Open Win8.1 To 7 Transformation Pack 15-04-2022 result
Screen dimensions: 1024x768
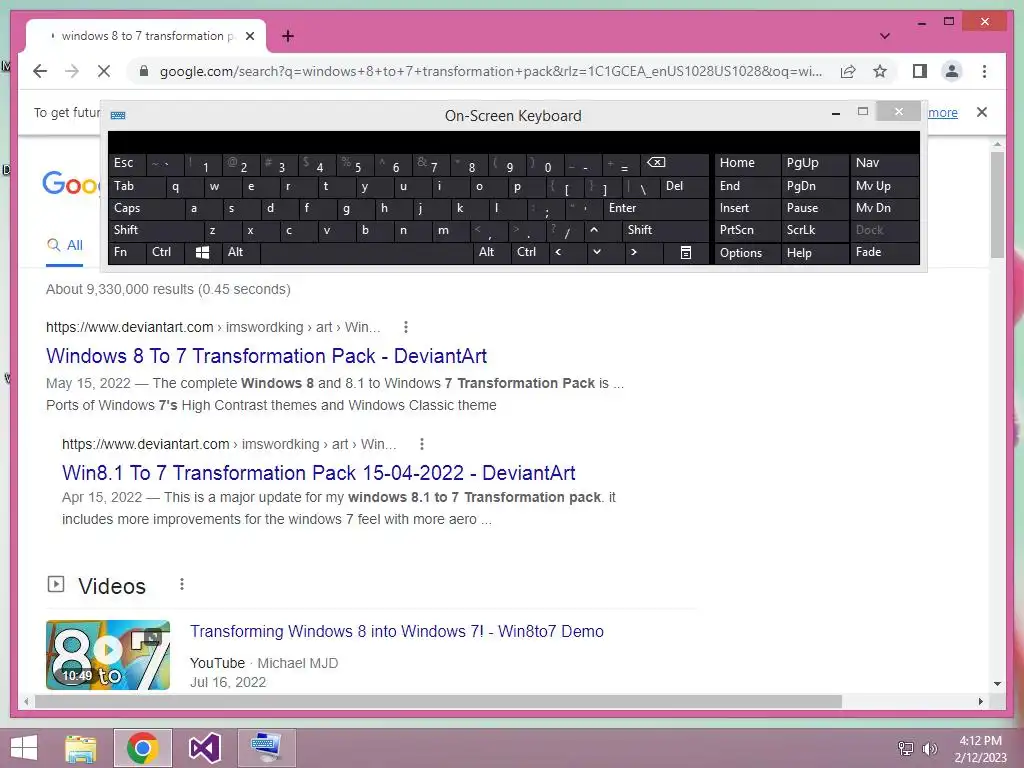[319, 473]
